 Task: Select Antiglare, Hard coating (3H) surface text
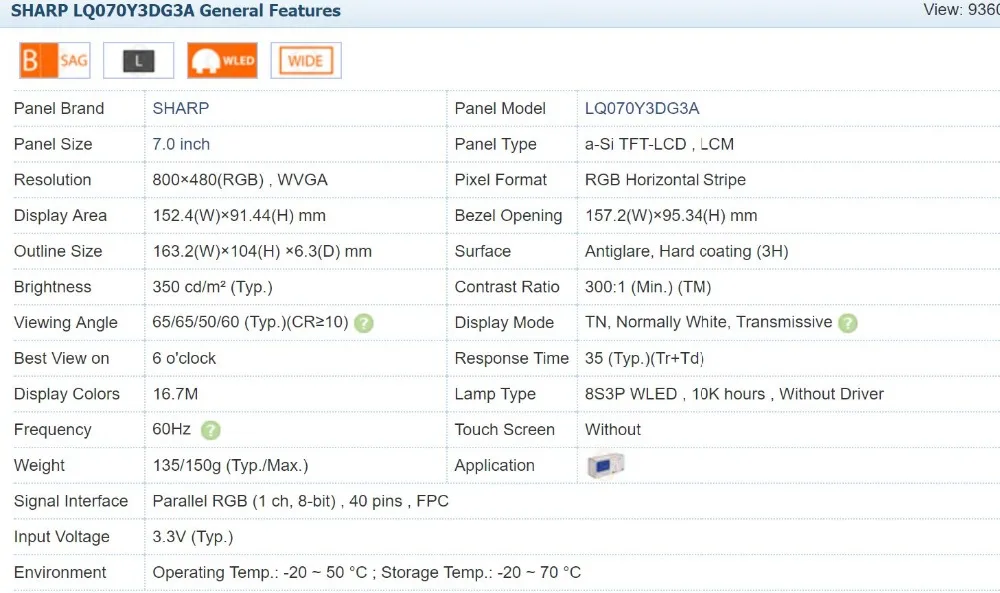pos(687,251)
